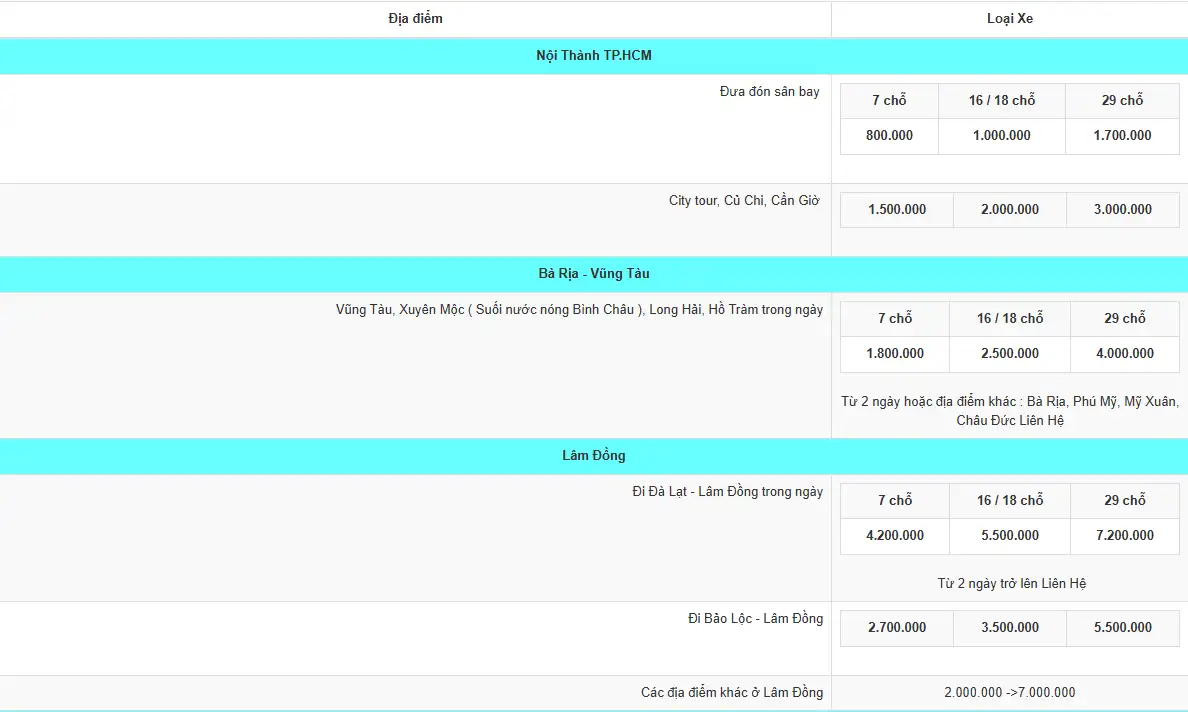Select the "Bà Rịa - Vũng Tàu" section heading

click(594, 273)
